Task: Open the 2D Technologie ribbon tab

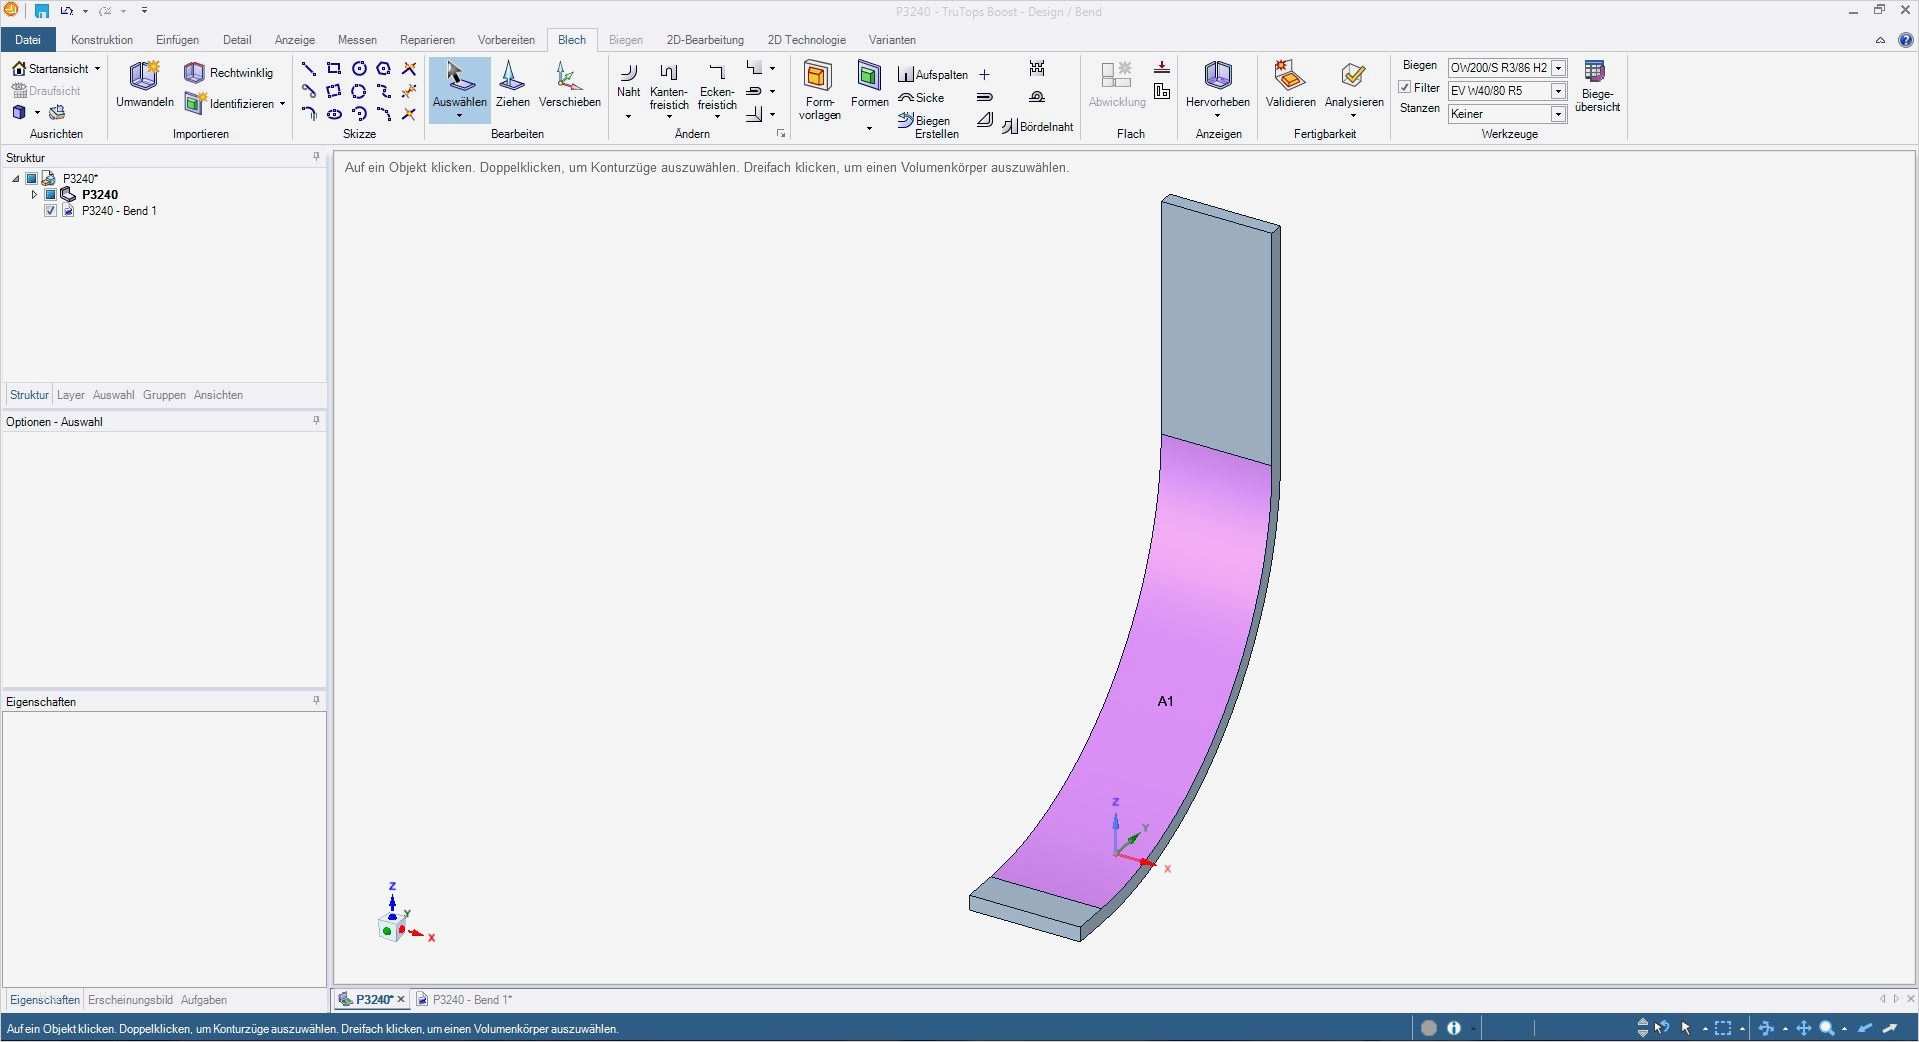Action: pyautogui.click(x=806, y=40)
